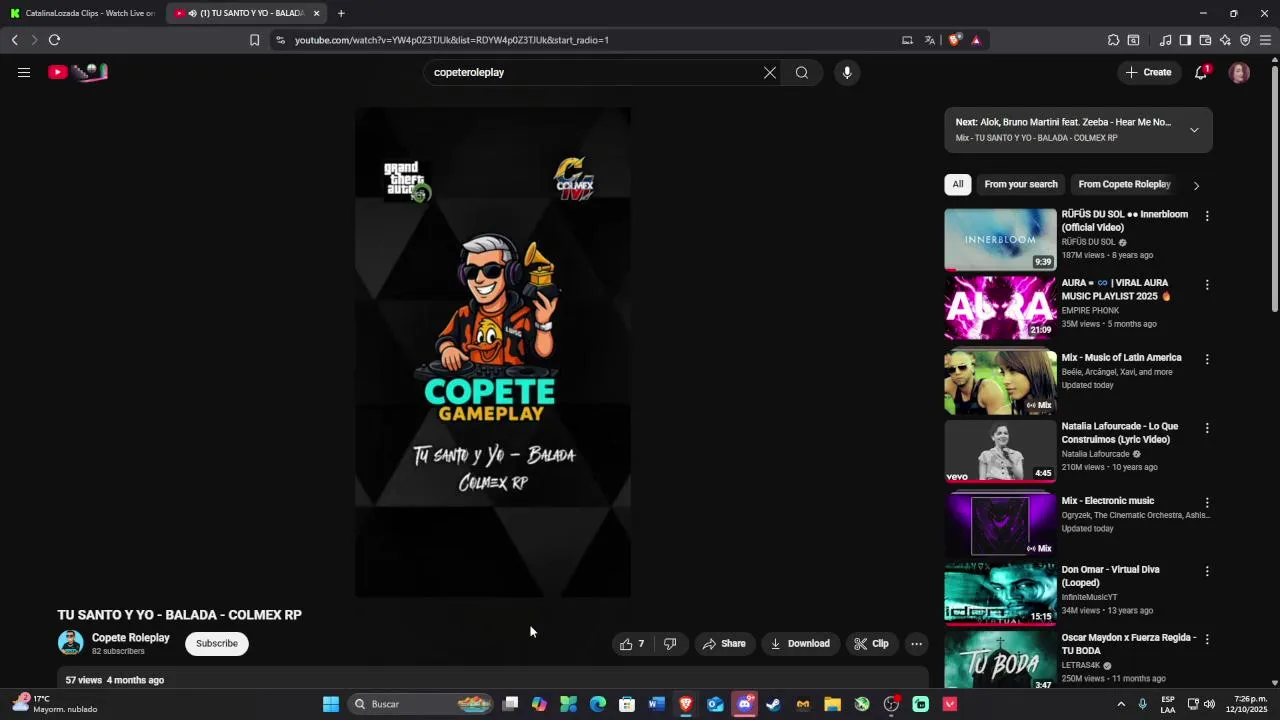Image resolution: width=1280 pixels, height=720 pixels.
Task: Open options for Mix - Music of Latin America
Action: 1207,359
